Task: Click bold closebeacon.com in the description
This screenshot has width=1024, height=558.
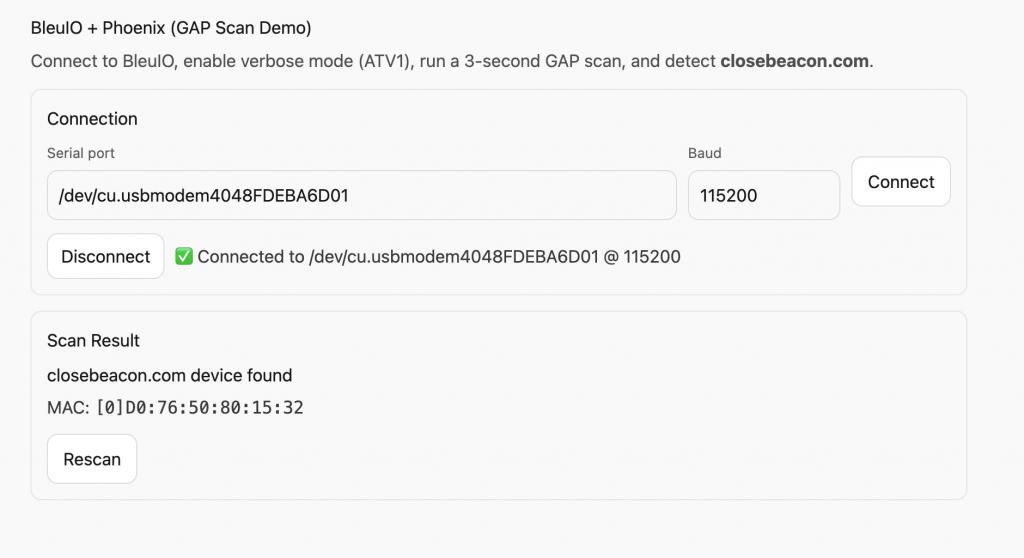Action: (794, 61)
